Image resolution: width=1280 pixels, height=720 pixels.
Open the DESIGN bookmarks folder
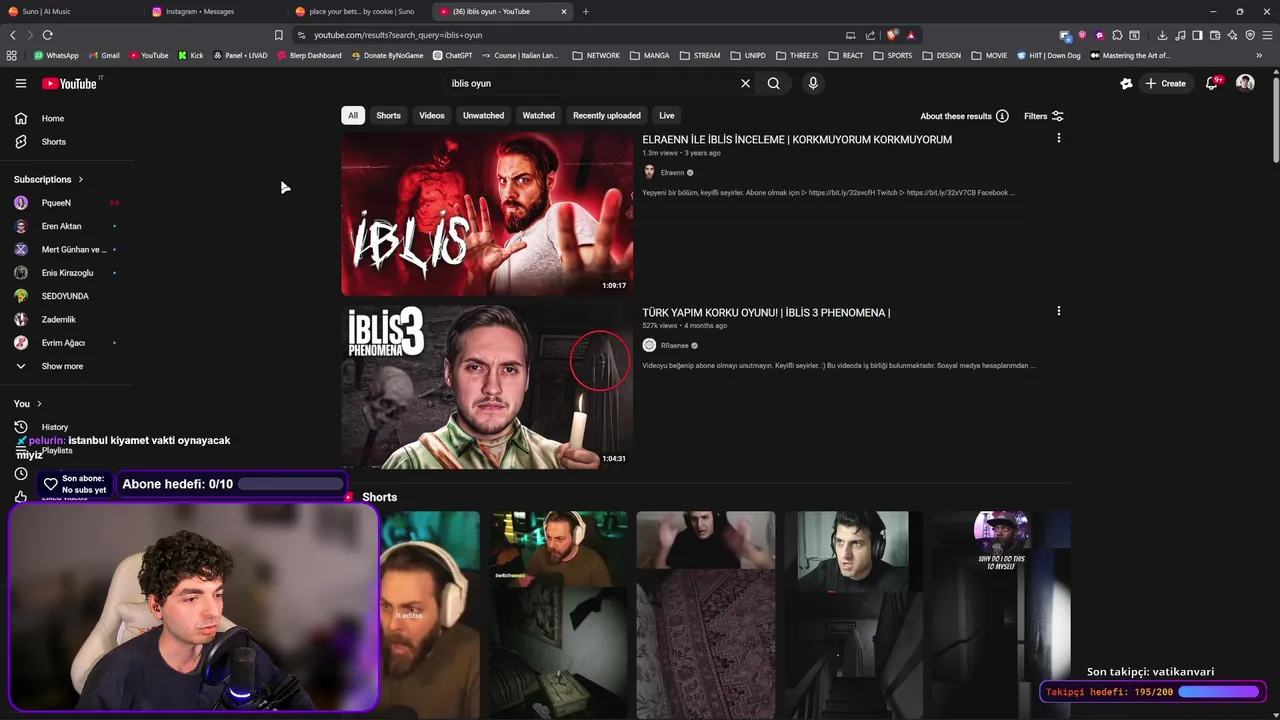(x=941, y=56)
